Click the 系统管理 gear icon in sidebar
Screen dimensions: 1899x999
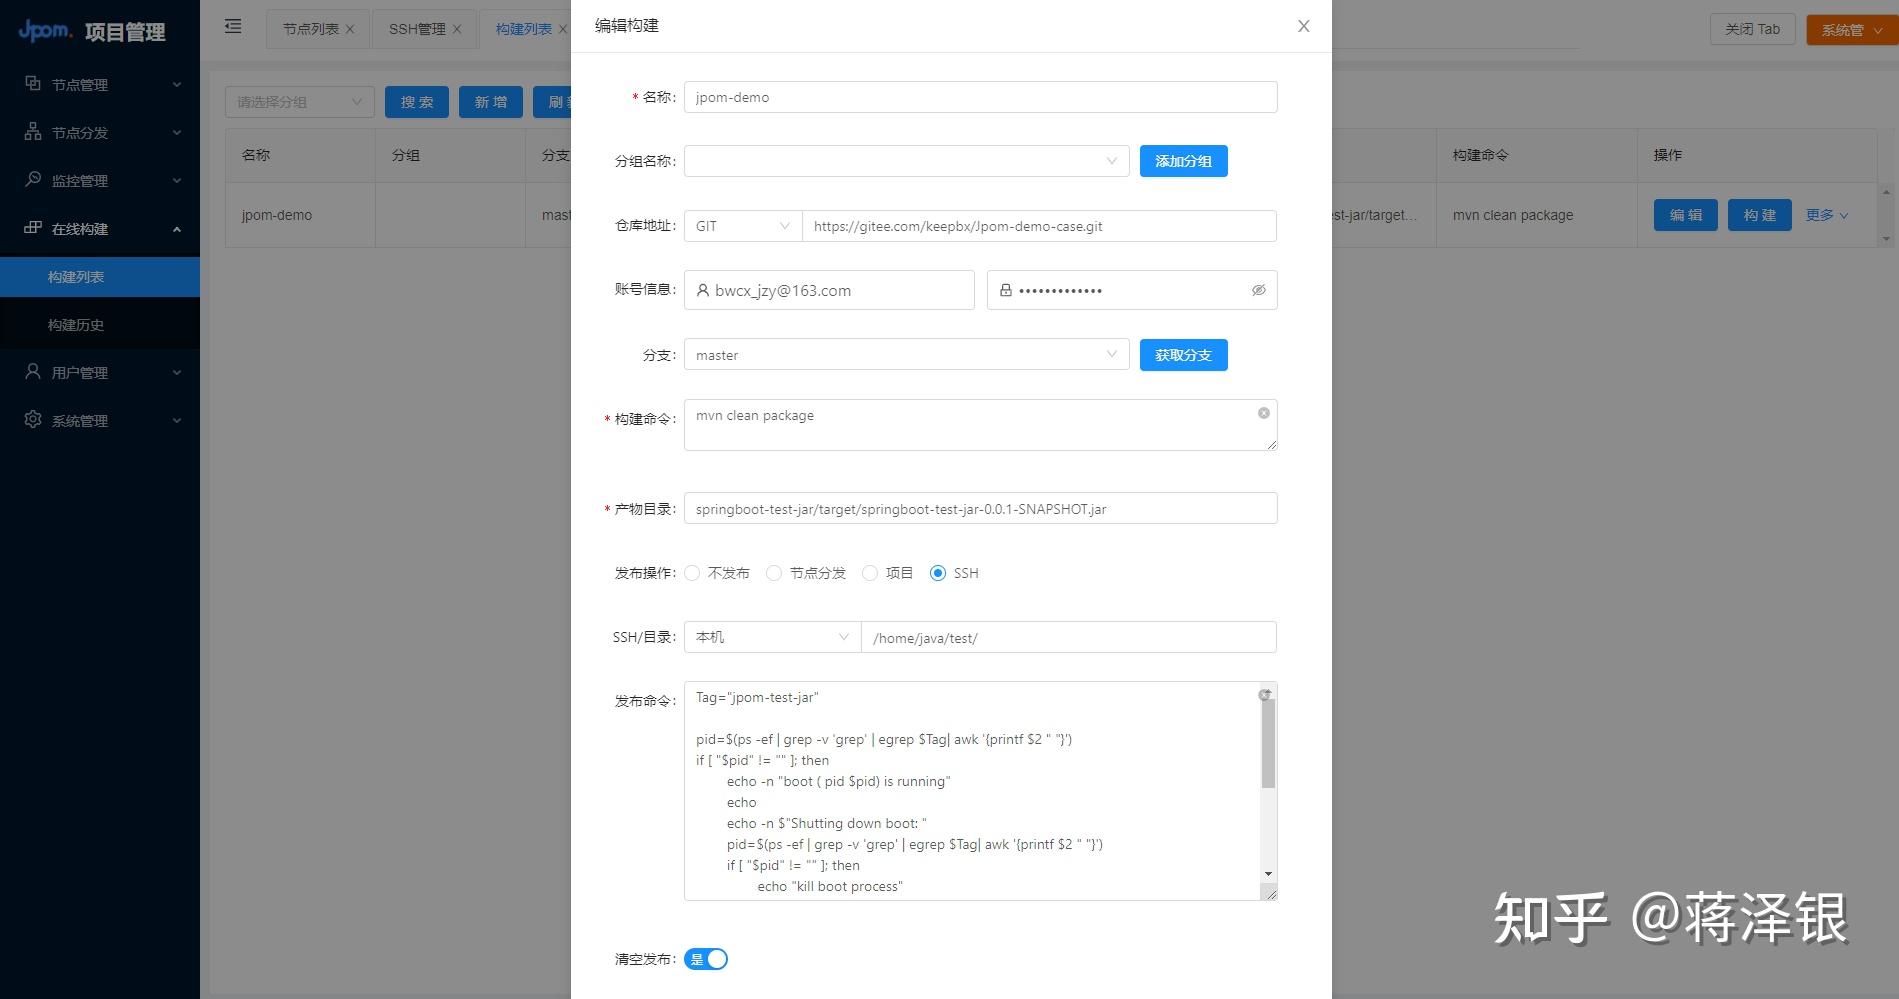coord(33,420)
